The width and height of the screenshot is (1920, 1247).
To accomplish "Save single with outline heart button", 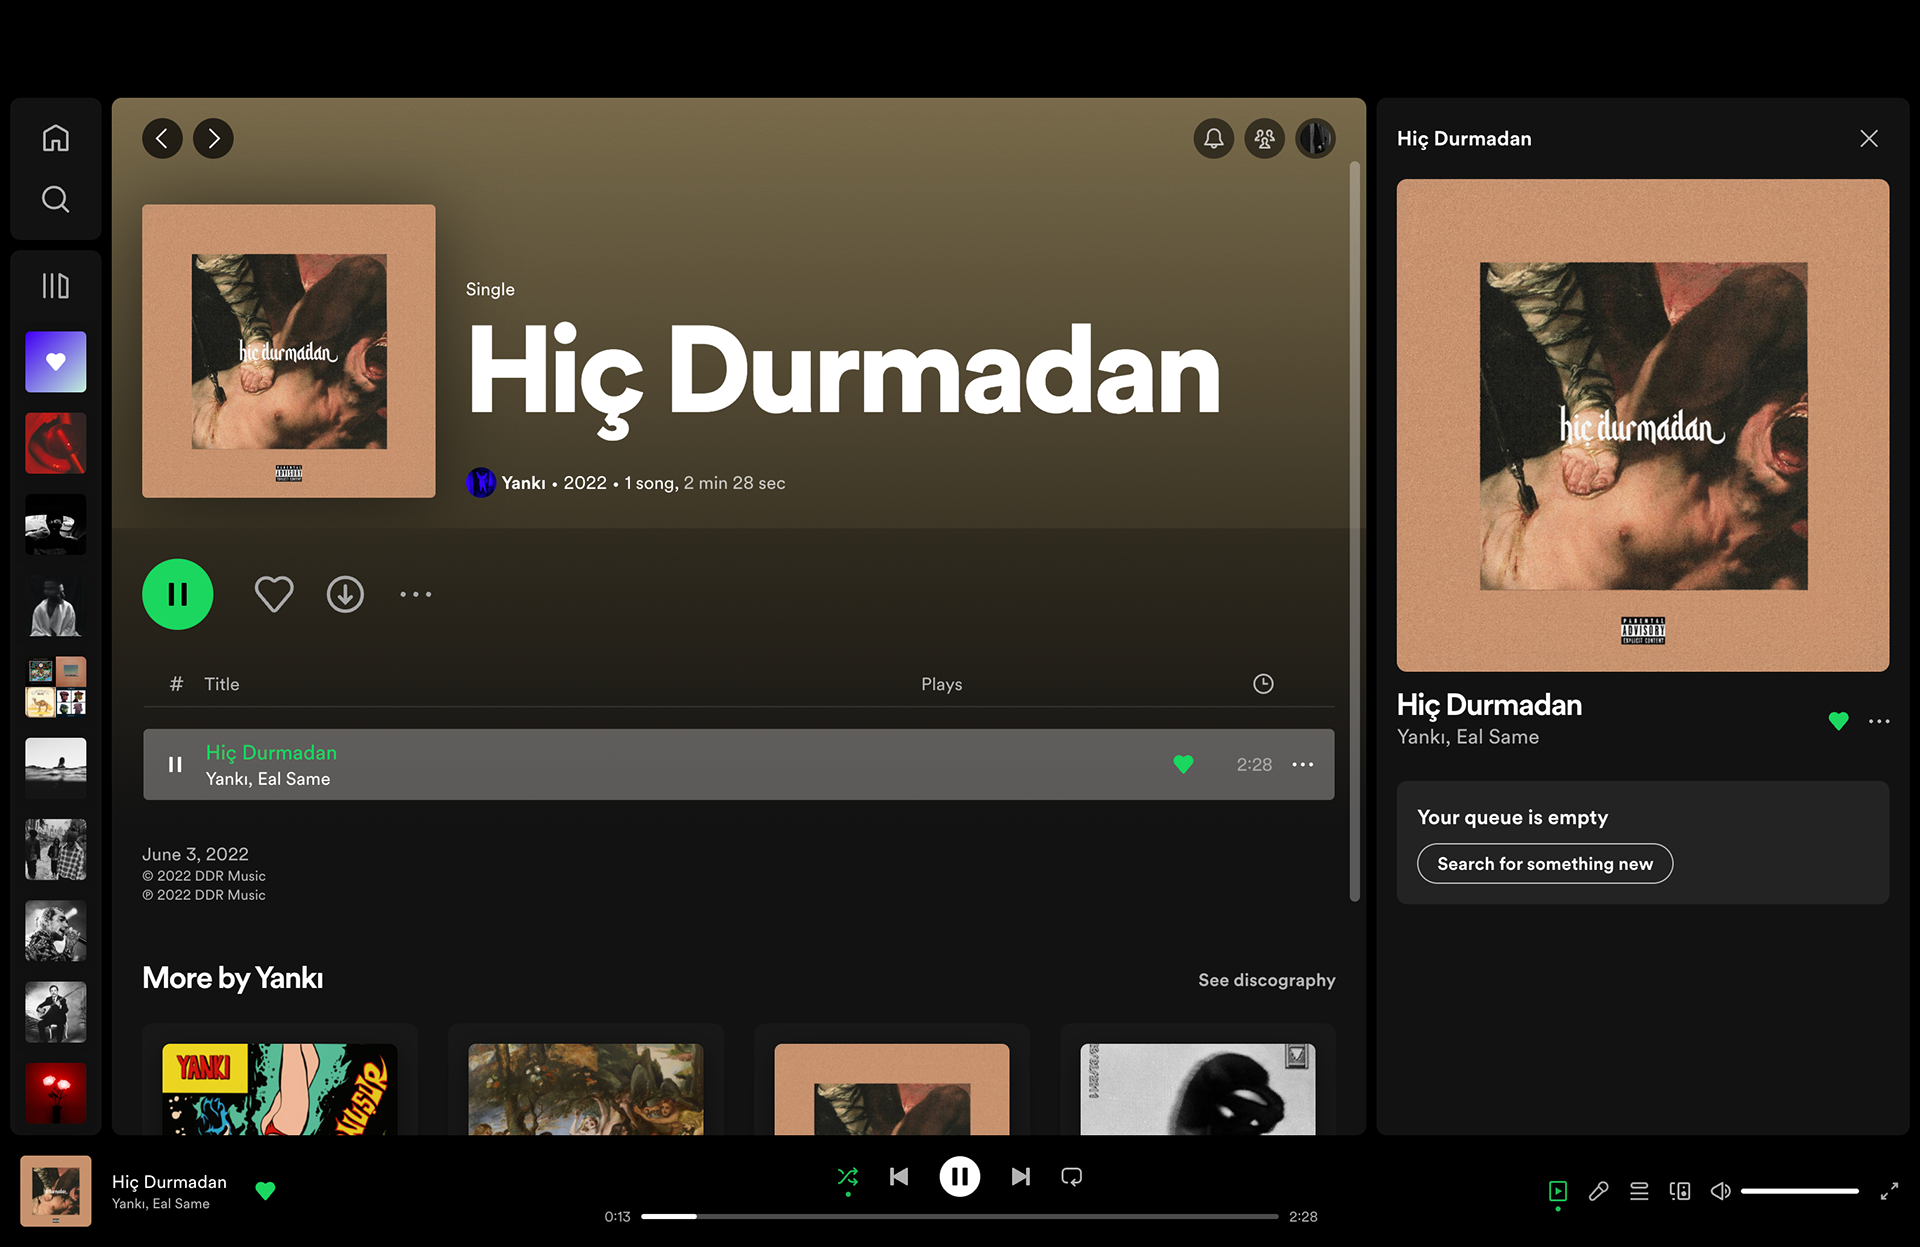I will (273, 594).
